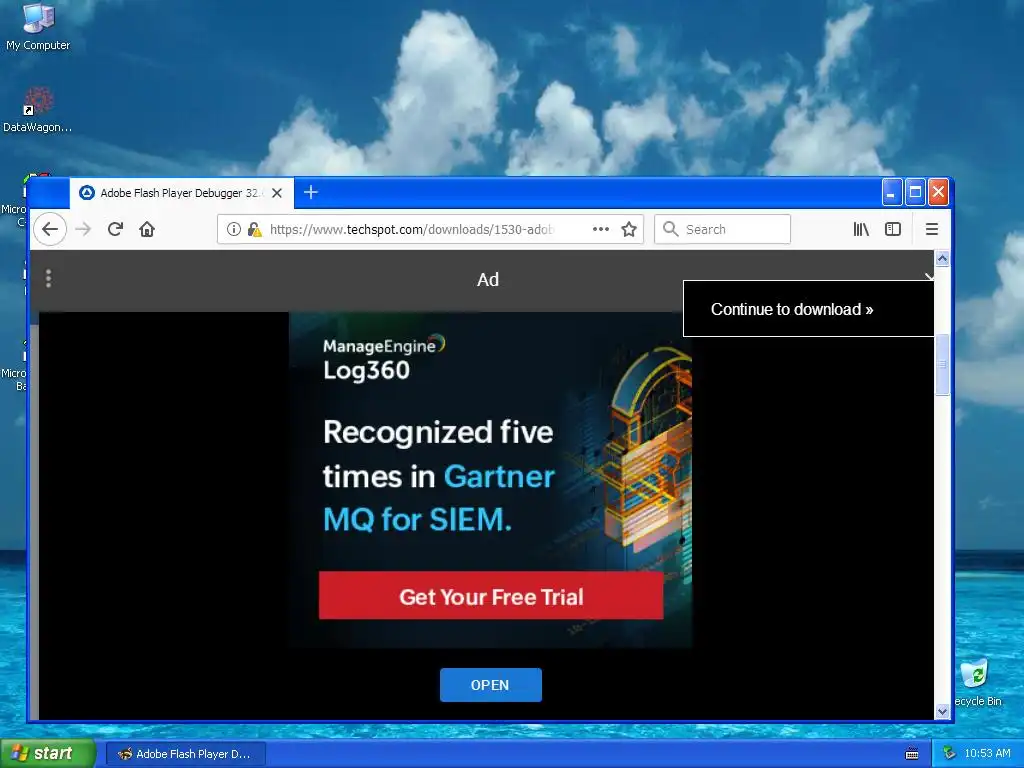Toggle the sidebar view icon
Screen dimensions: 1024x768
(x=893, y=229)
